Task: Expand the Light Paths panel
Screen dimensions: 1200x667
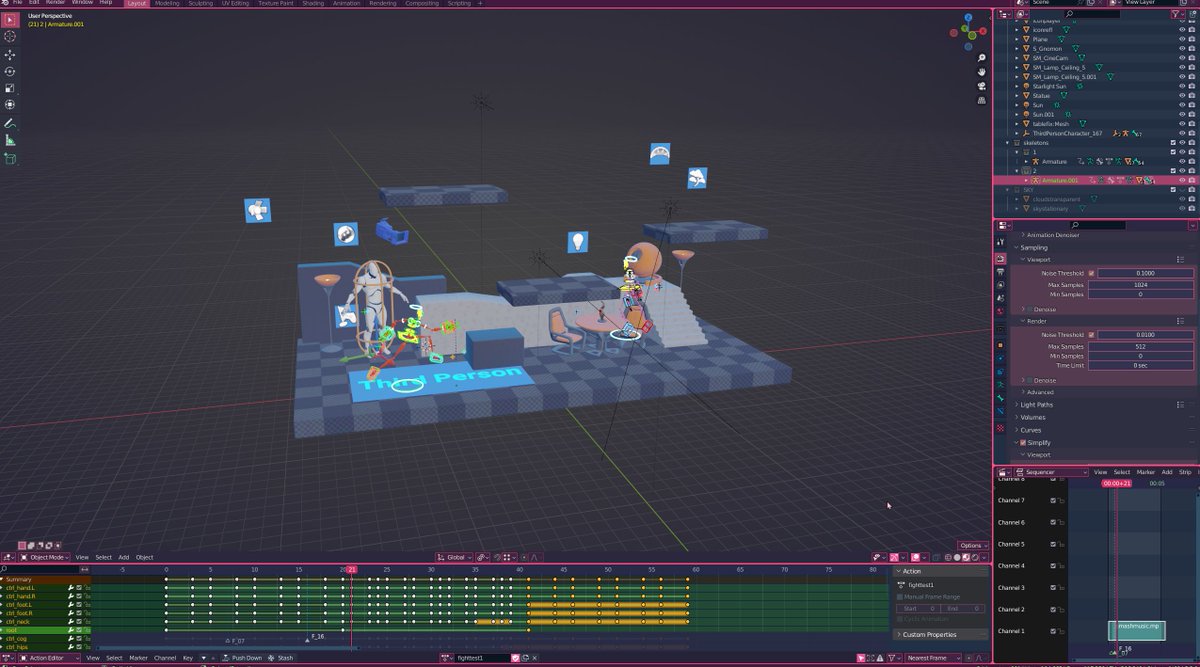Action: (1037, 405)
